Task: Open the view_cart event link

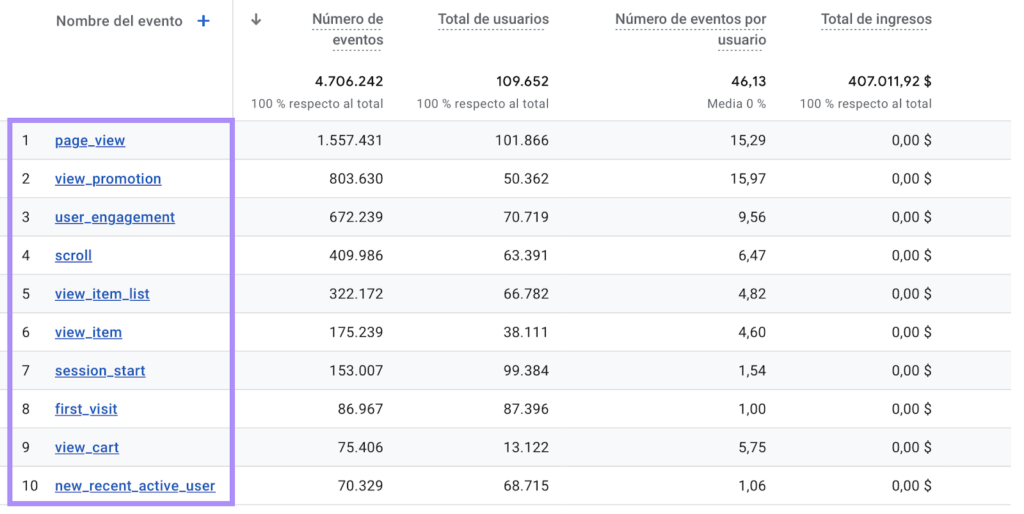Action: coord(87,447)
